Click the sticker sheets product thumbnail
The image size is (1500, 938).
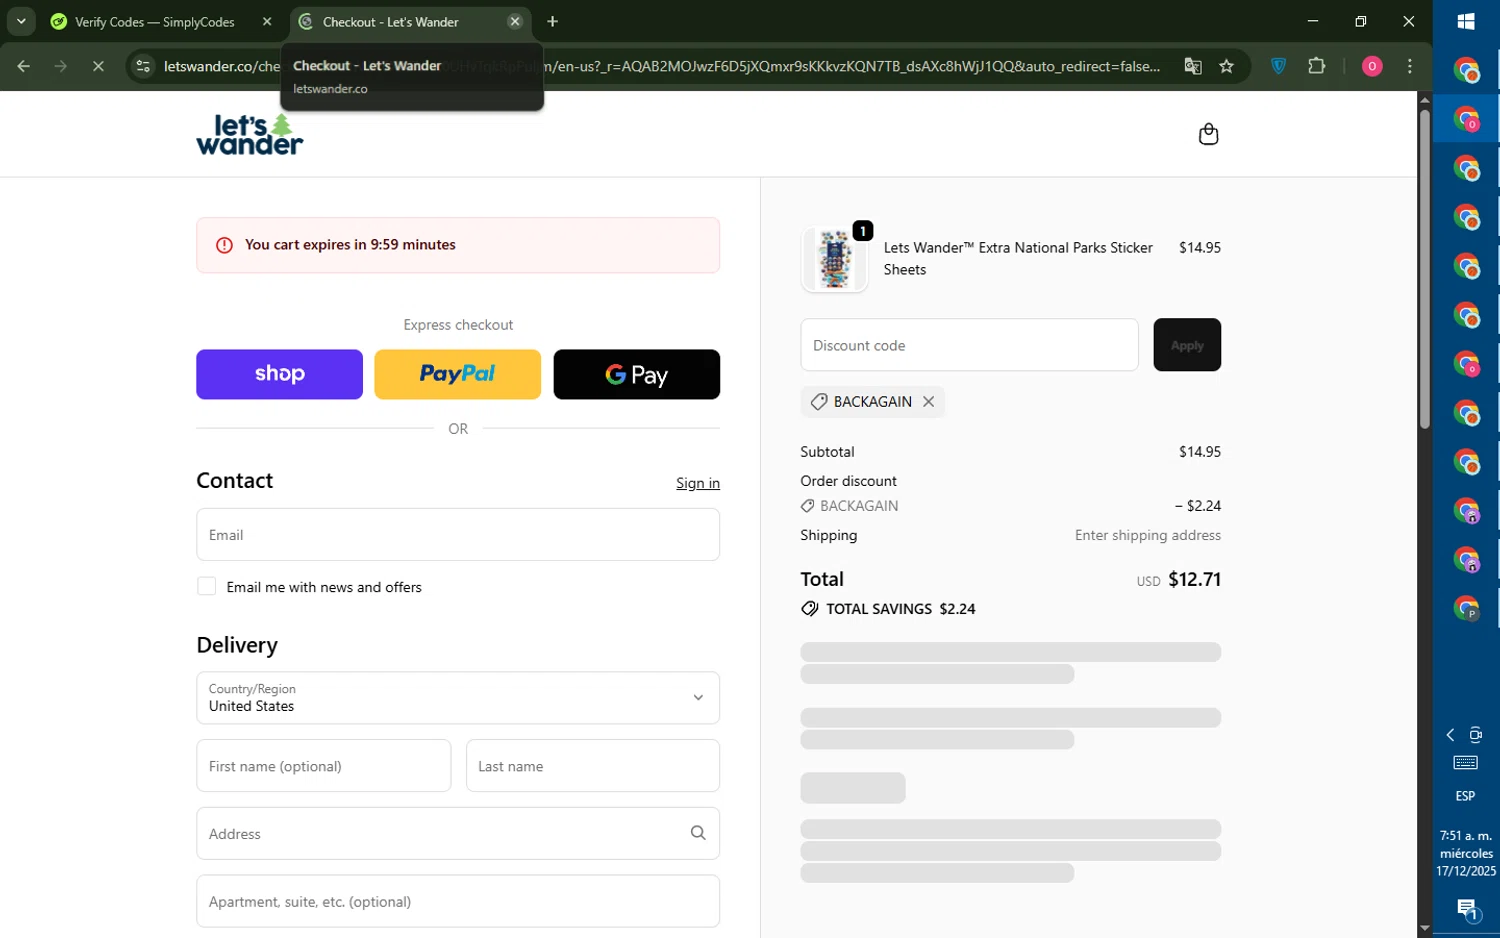tap(834, 259)
